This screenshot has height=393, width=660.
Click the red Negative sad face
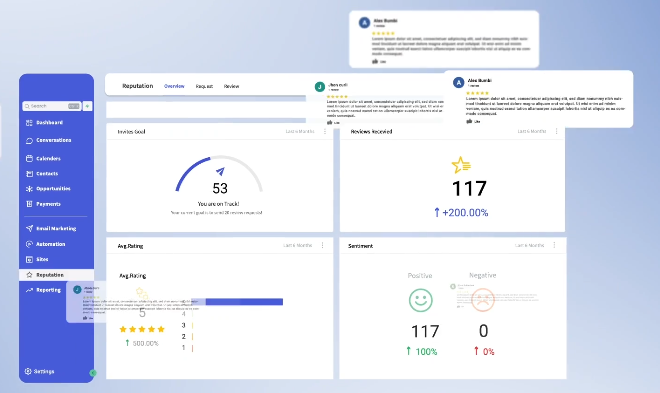tap(483, 300)
